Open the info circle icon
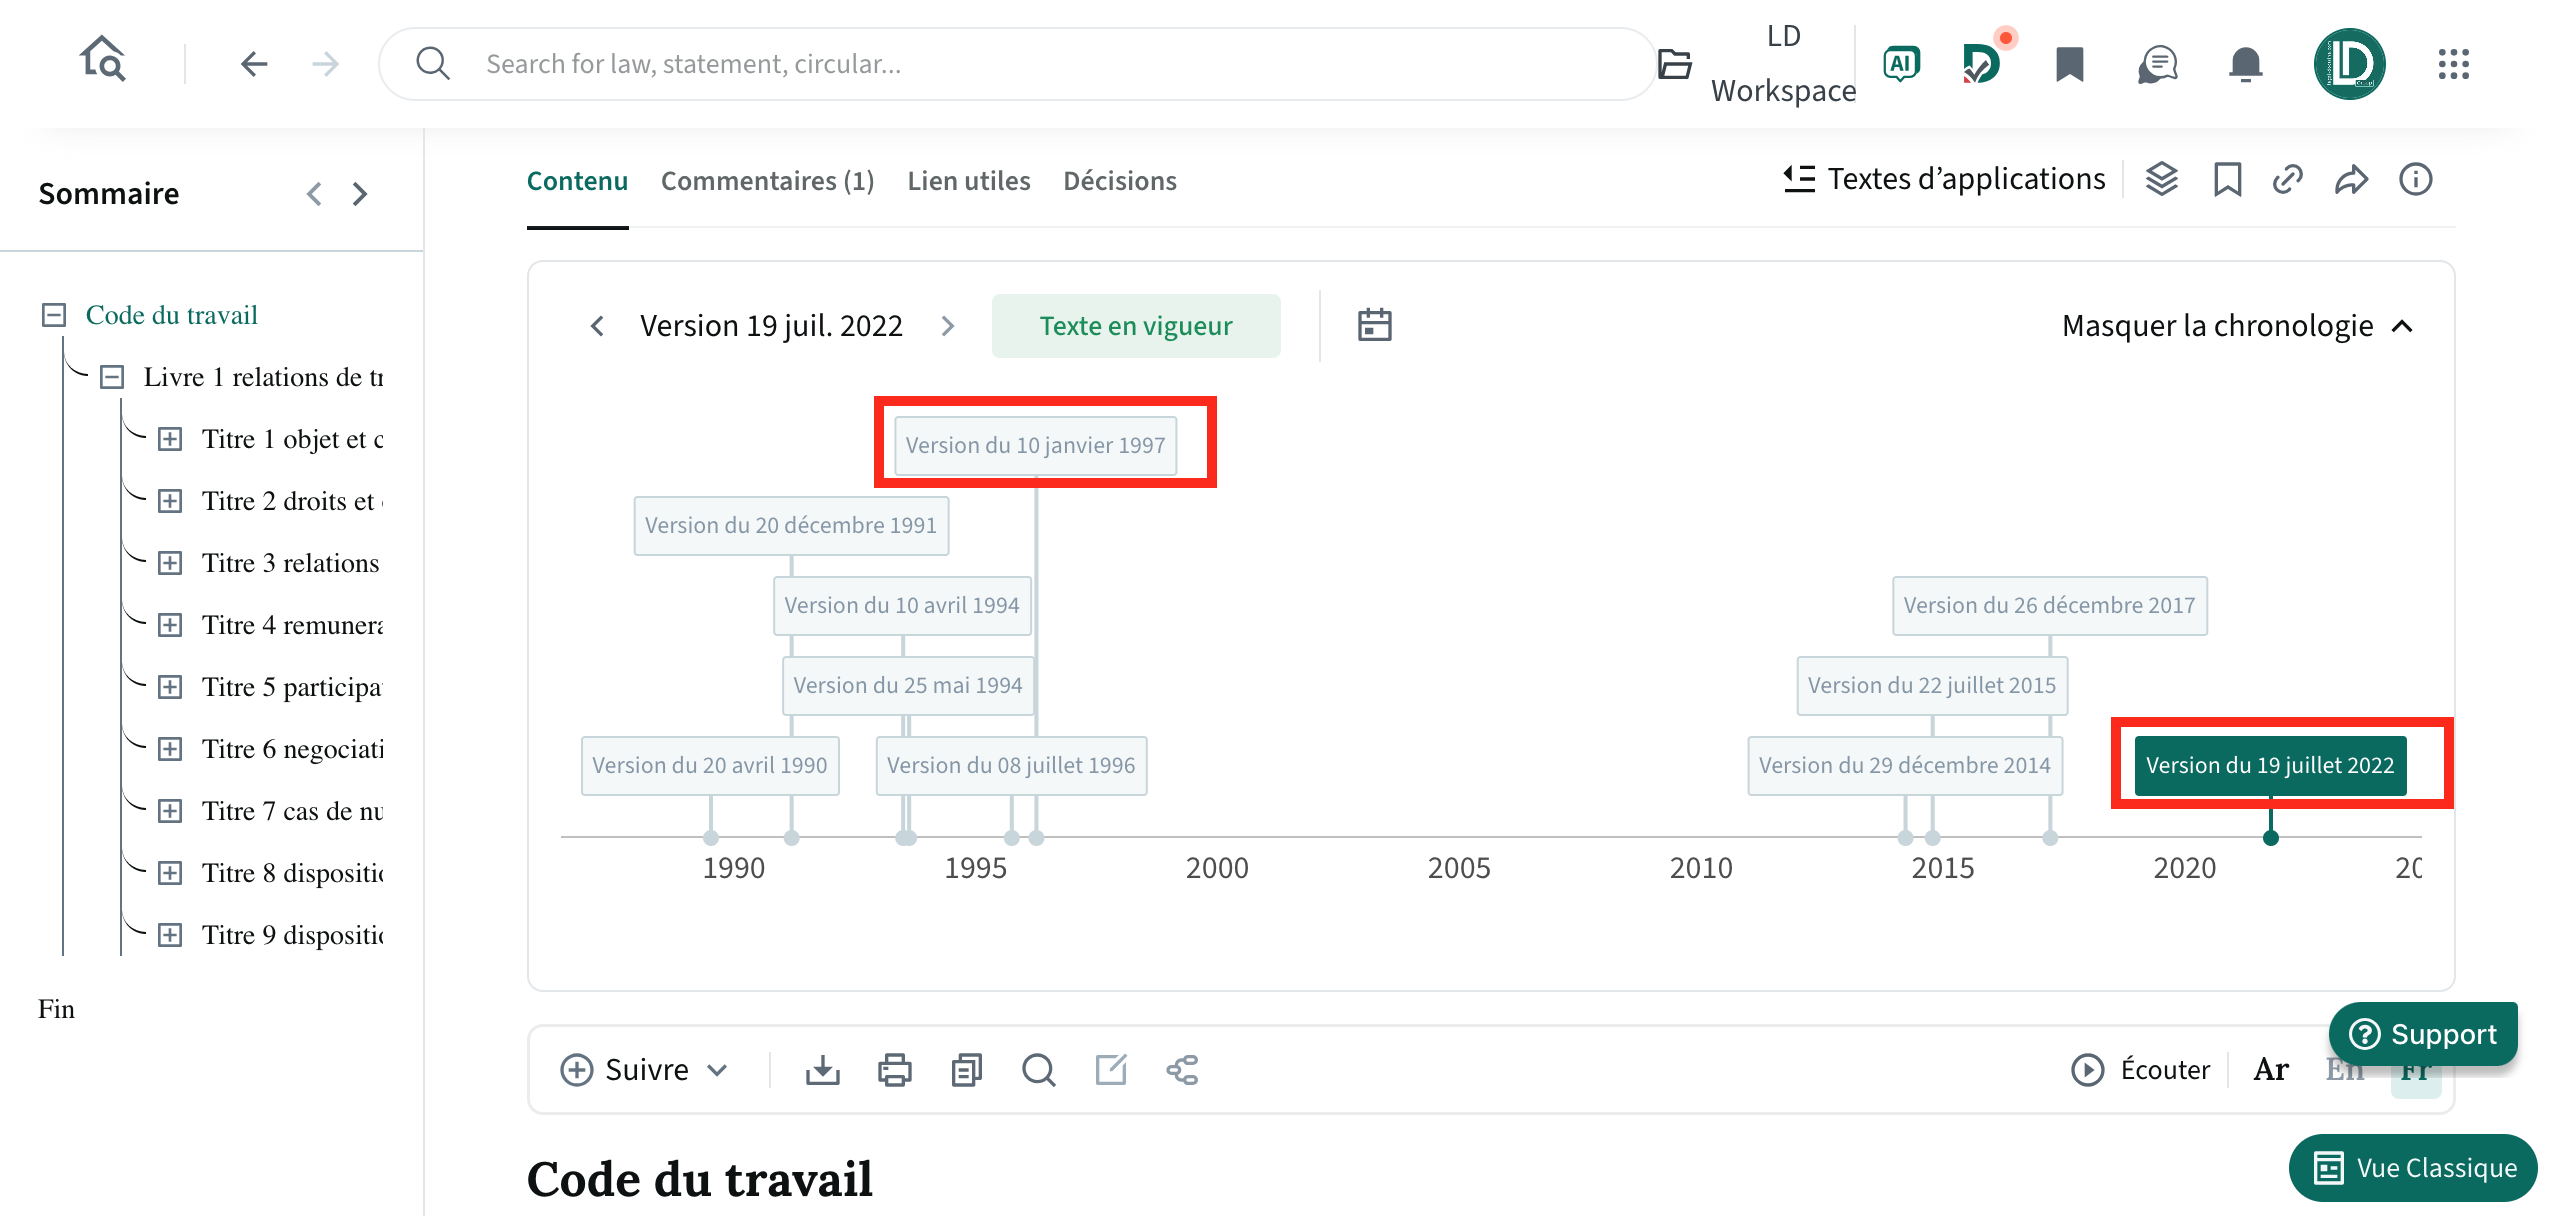Image resolution: width=2556 pixels, height=1216 pixels. (2415, 180)
